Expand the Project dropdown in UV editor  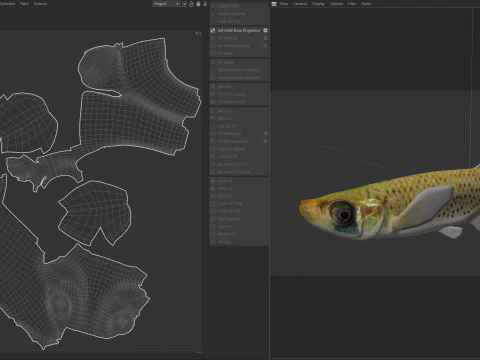point(166,4)
